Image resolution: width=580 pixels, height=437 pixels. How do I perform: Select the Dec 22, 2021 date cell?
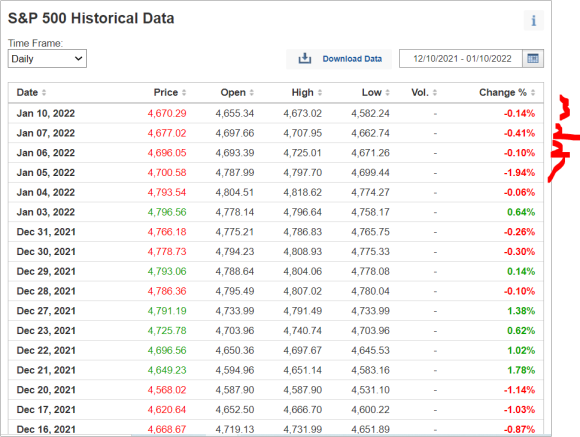pyautogui.click(x=46, y=350)
